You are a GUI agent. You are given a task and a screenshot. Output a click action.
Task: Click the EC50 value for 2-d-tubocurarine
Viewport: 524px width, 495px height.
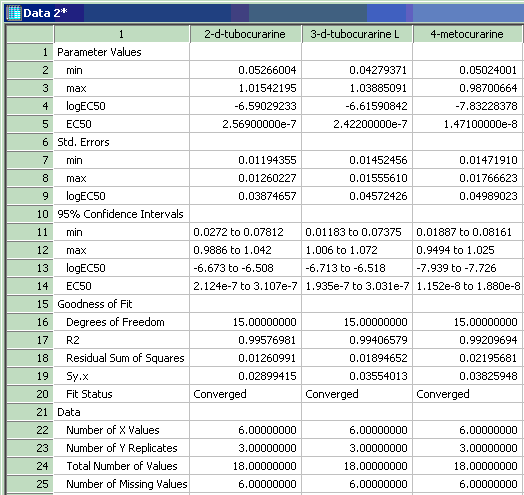(245, 124)
